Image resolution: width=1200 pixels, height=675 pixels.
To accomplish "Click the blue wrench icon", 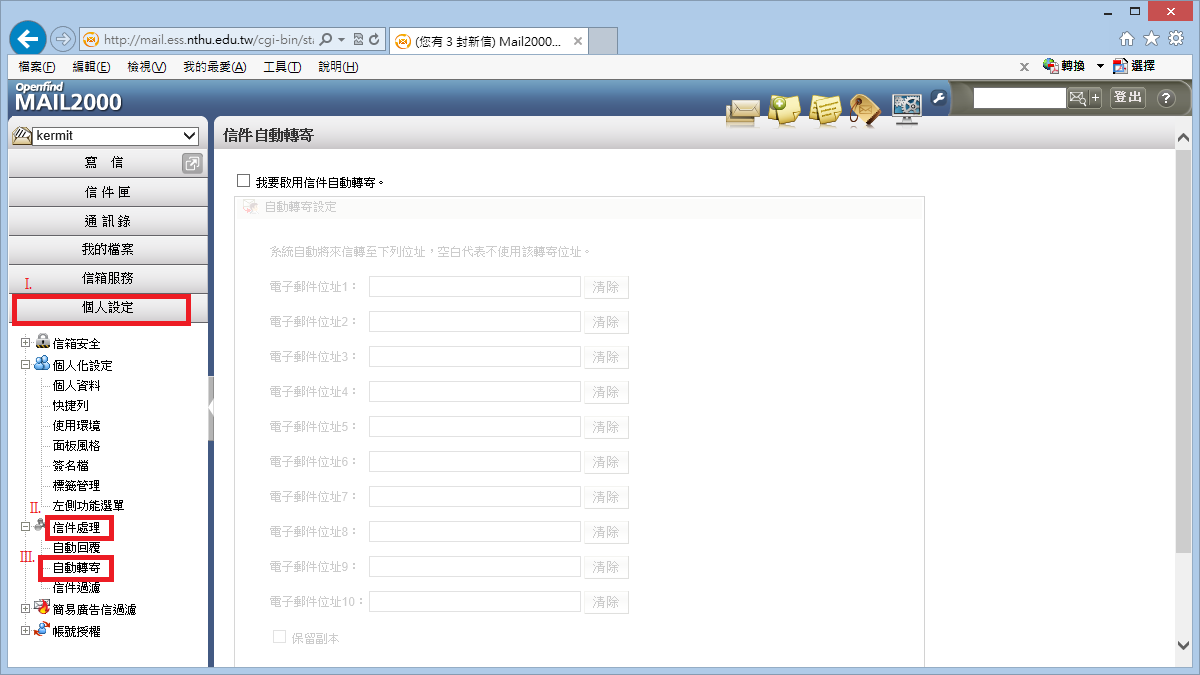I will 938,97.
